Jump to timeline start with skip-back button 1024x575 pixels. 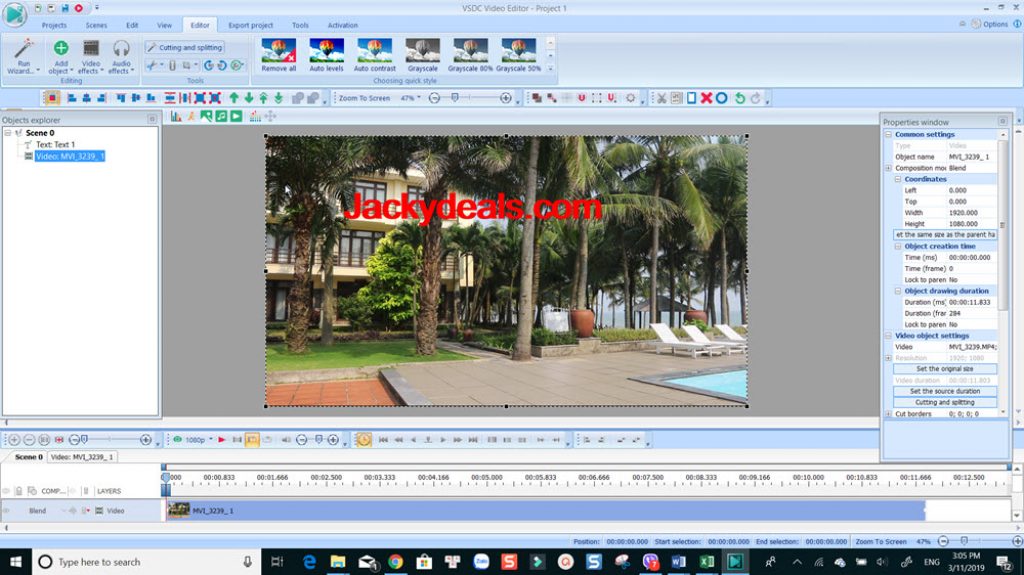383,440
